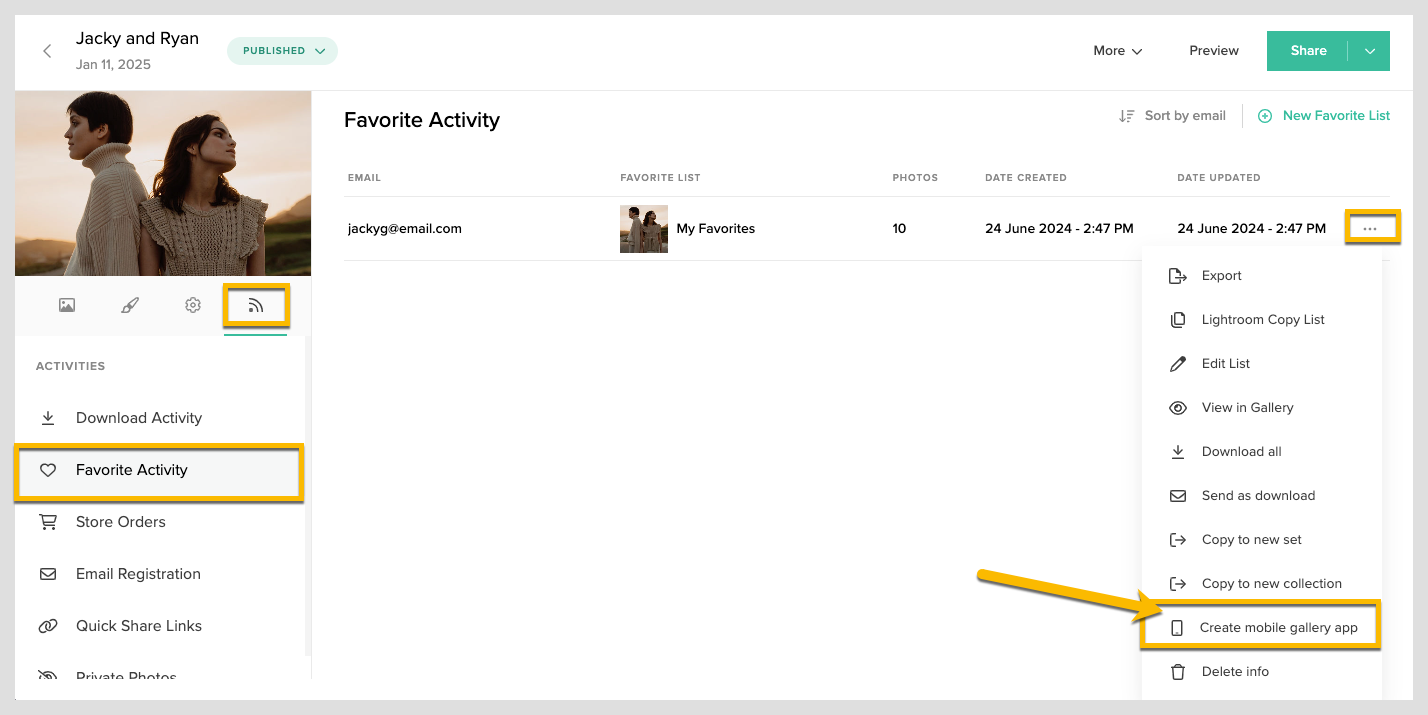Image resolution: width=1428 pixels, height=715 pixels.
Task: Click the Share button
Action: coord(1307,50)
